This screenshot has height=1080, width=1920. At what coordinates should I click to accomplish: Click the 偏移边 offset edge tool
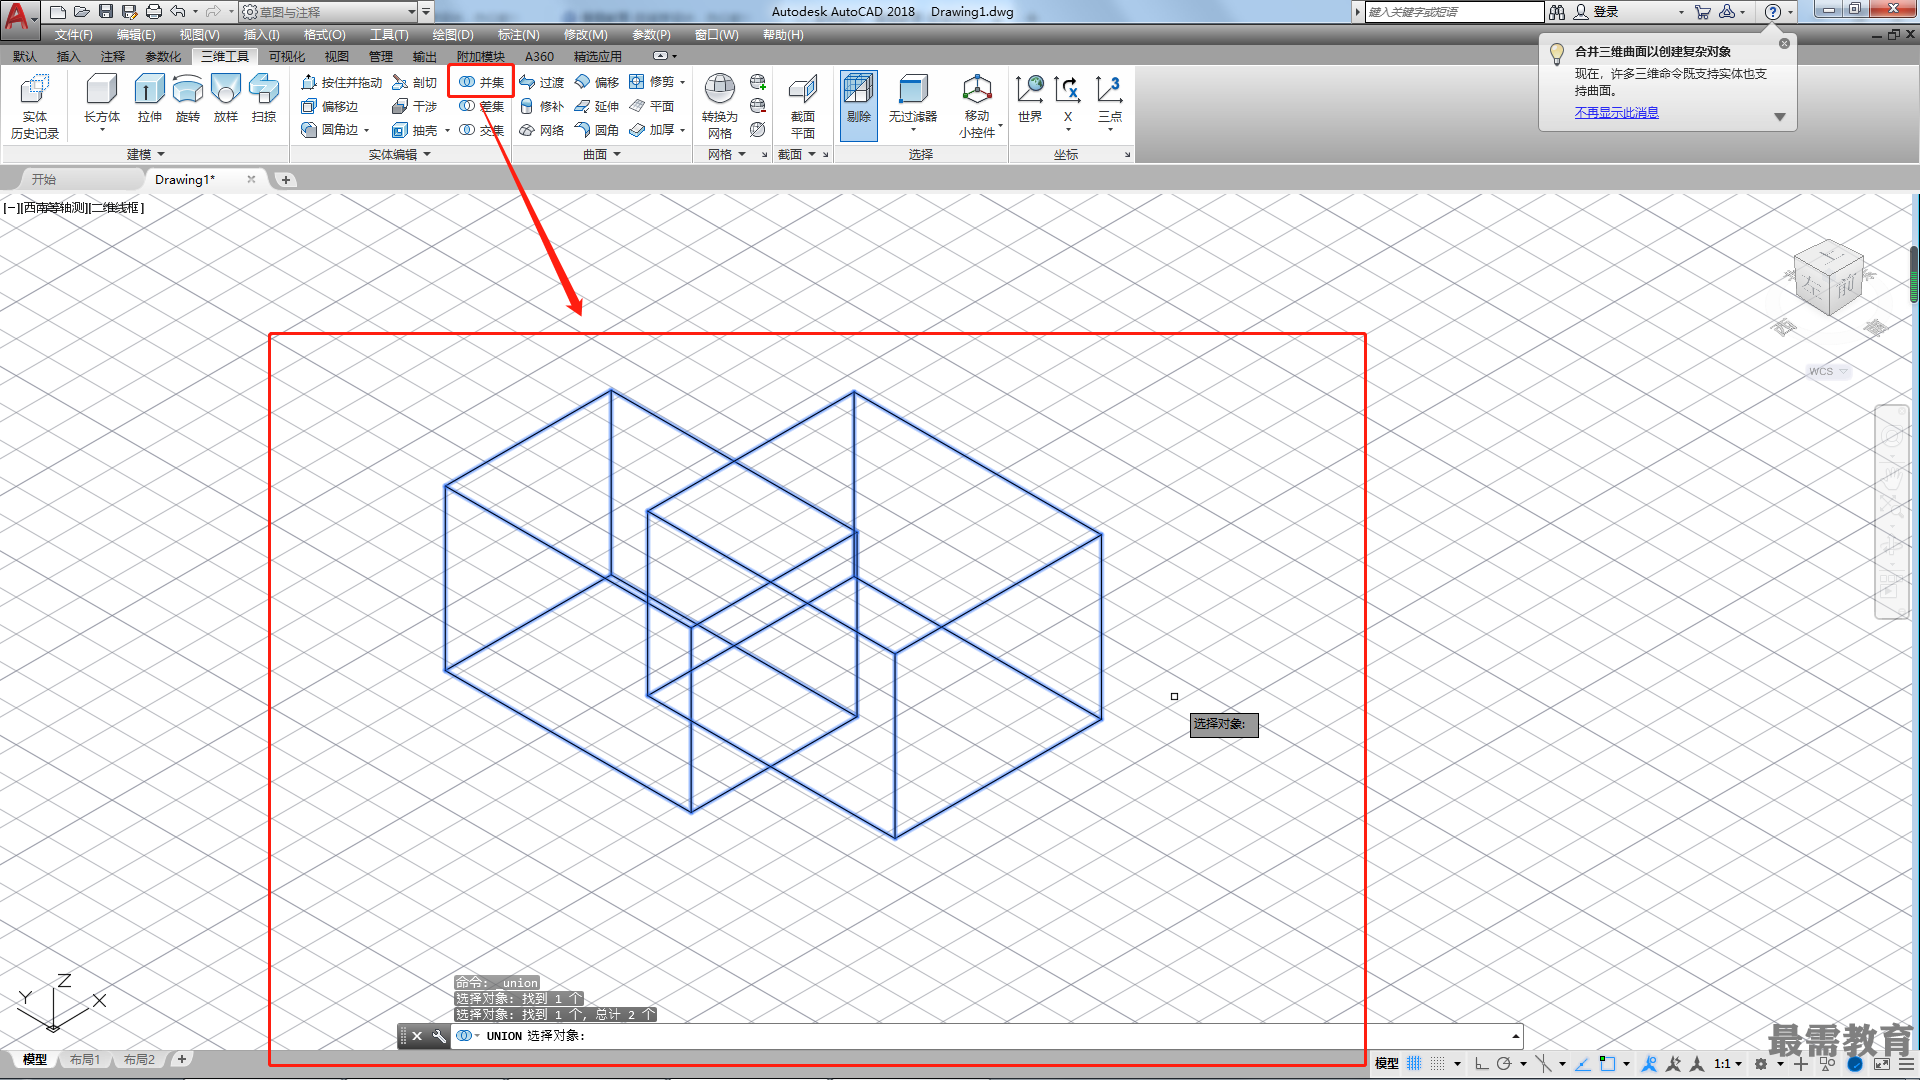[x=330, y=106]
